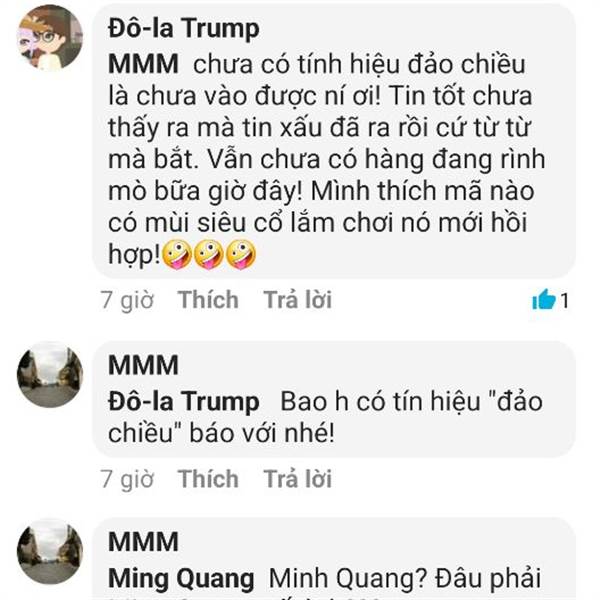Image resolution: width=600 pixels, height=600 pixels.
Task: Open the Ming Quang mention link
Action: coord(181,579)
